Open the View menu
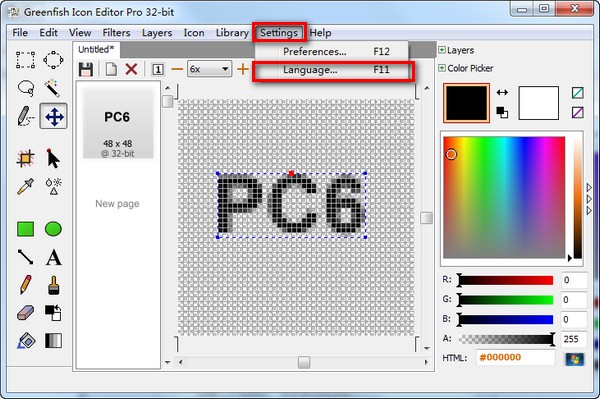Image resolution: width=600 pixels, height=399 pixels. [80, 33]
